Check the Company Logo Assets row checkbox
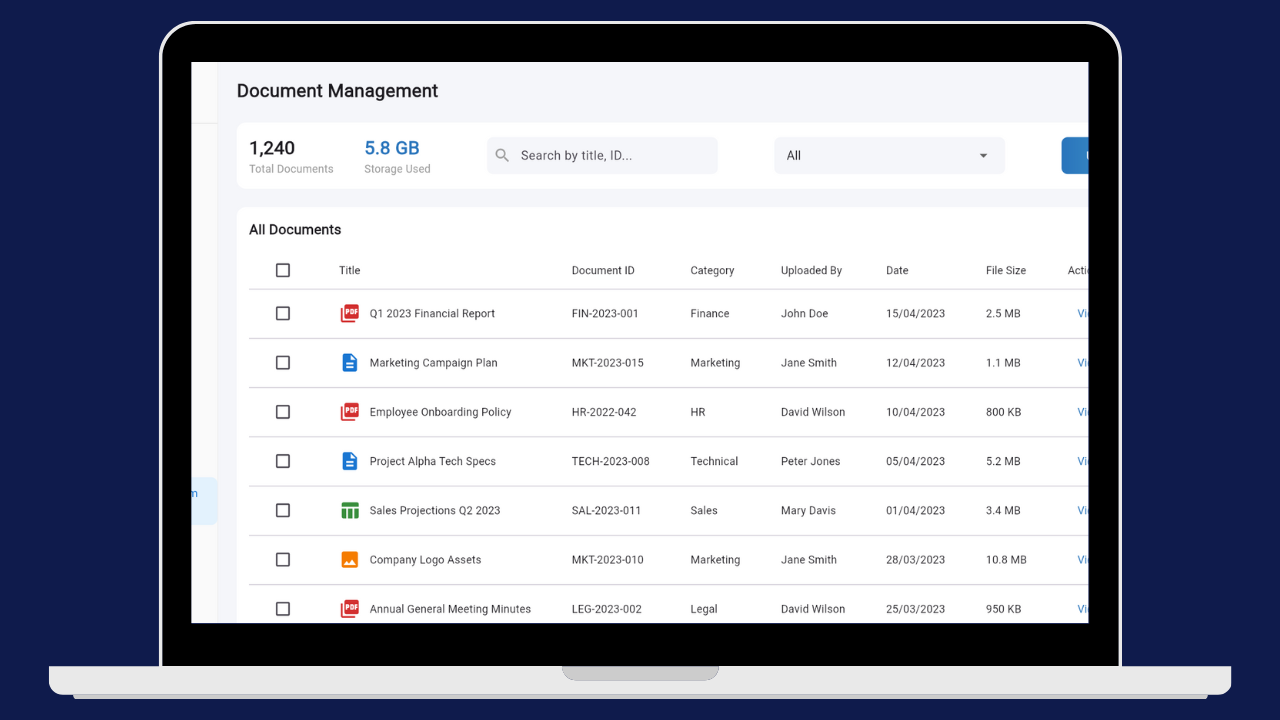The height and width of the screenshot is (720, 1280). pos(283,559)
